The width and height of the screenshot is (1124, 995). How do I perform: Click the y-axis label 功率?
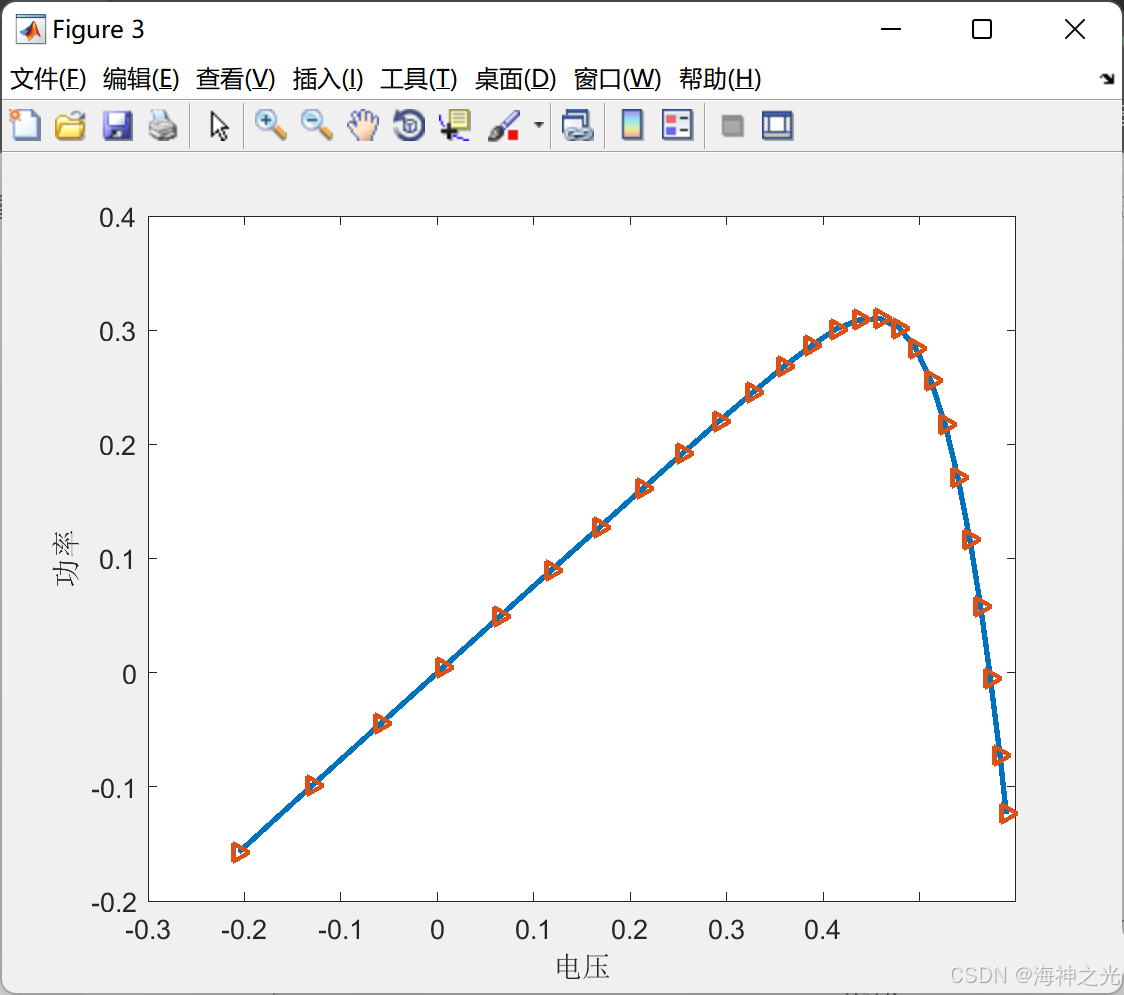point(66,558)
